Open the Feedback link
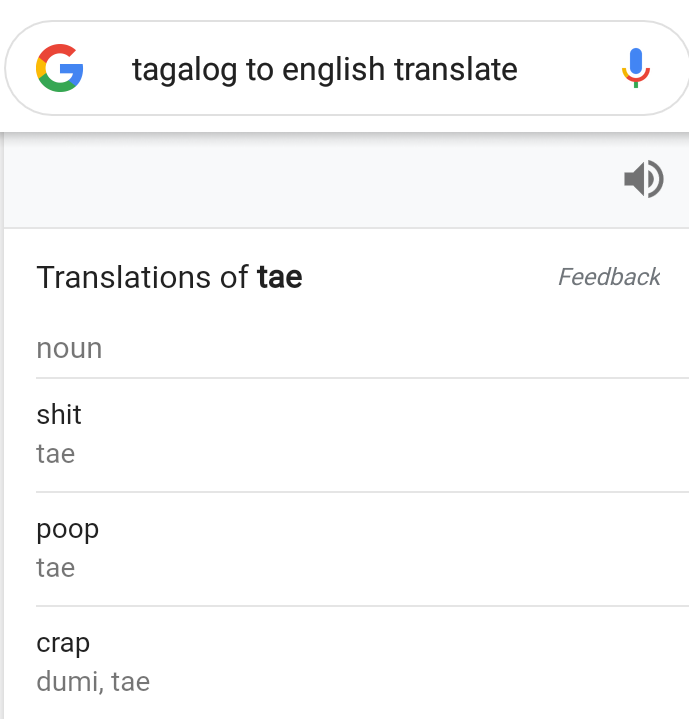Viewport: 689px width, 719px height. (x=609, y=277)
